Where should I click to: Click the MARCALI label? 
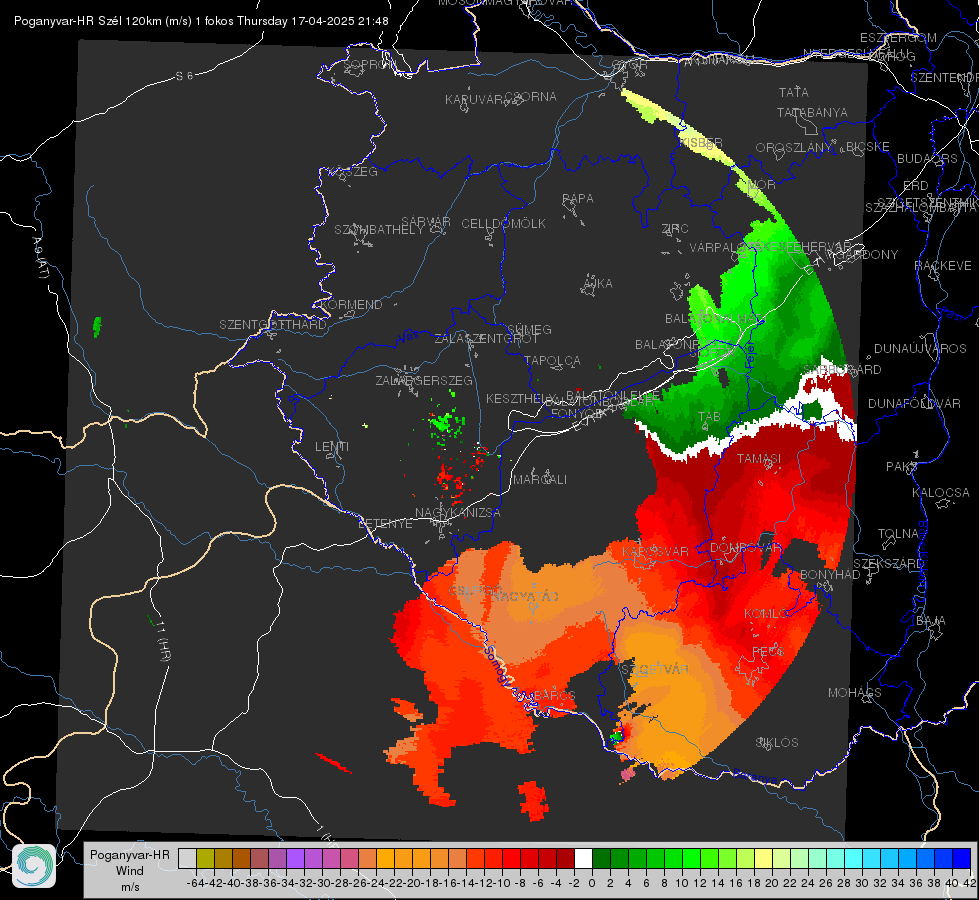click(x=539, y=480)
